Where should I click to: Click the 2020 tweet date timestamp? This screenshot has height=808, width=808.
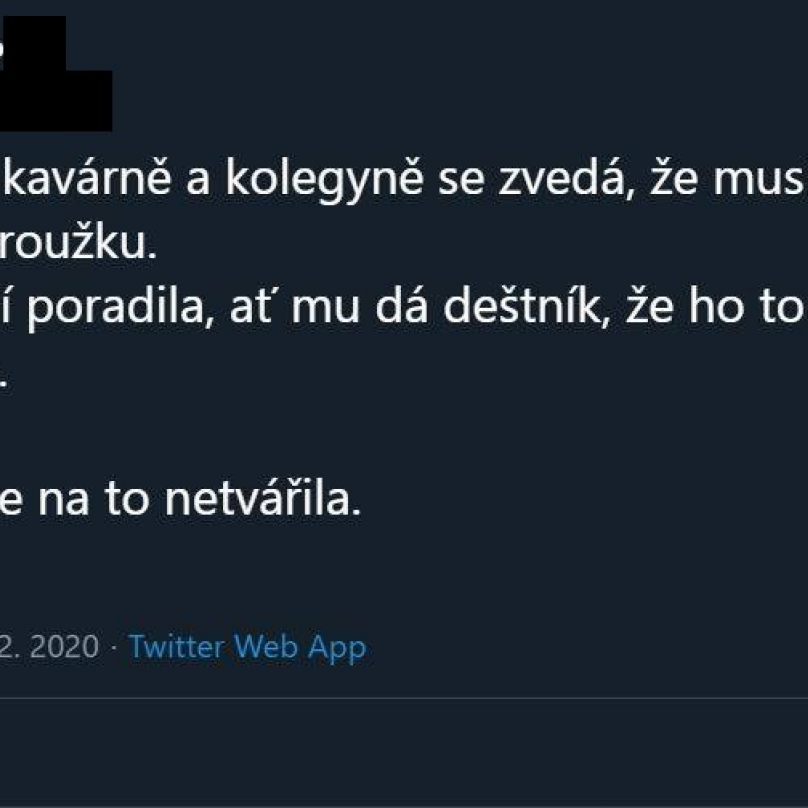click(49, 646)
